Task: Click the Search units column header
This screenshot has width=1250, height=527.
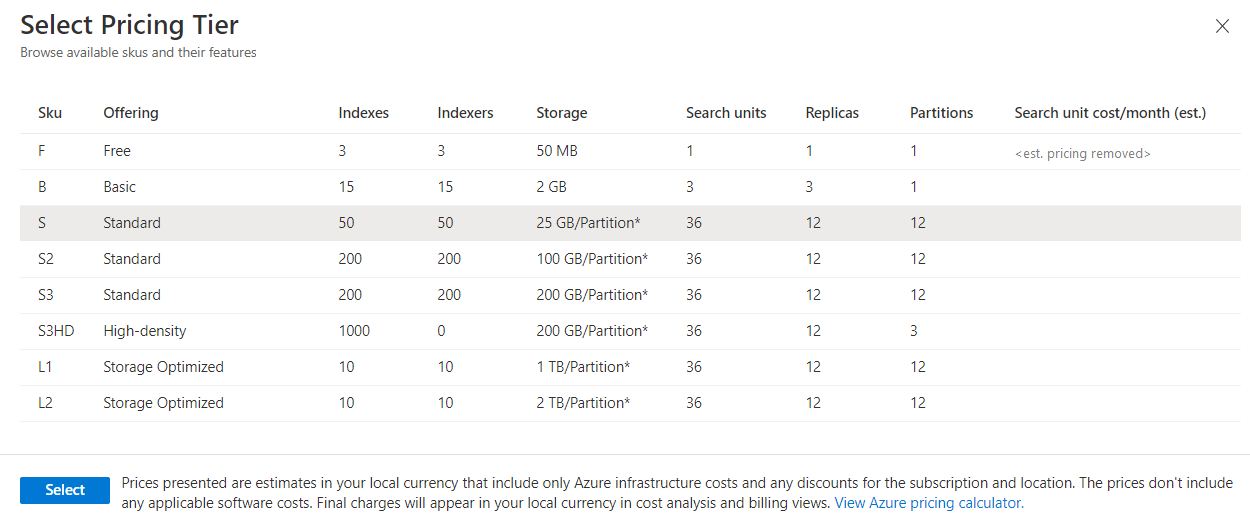Action: 726,113
